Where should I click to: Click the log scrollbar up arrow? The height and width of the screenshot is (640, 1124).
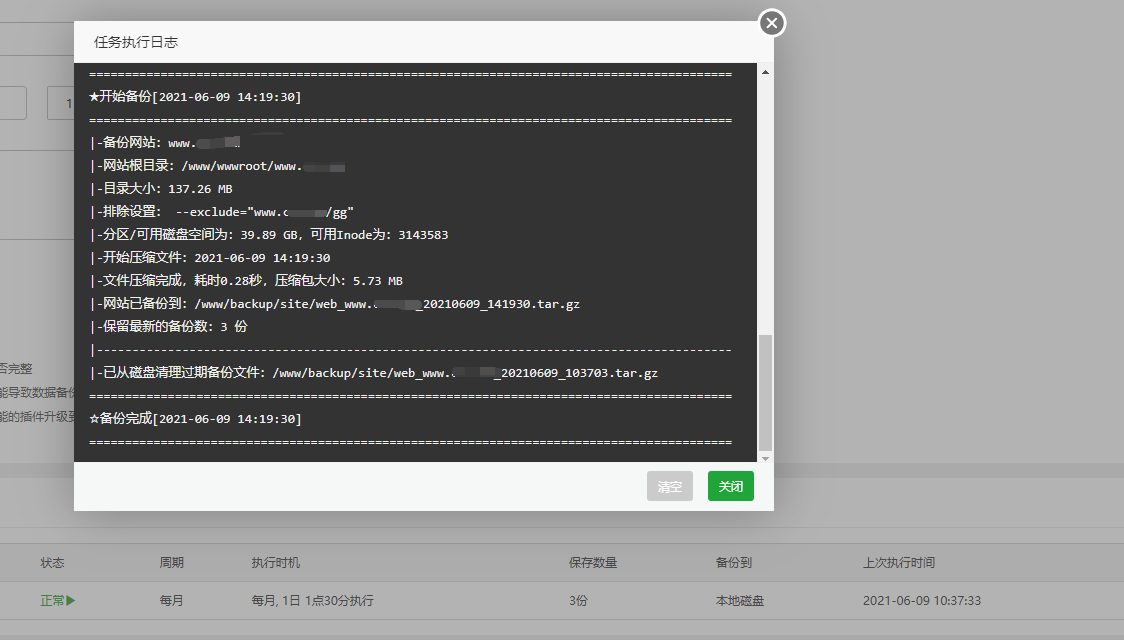coord(765,72)
